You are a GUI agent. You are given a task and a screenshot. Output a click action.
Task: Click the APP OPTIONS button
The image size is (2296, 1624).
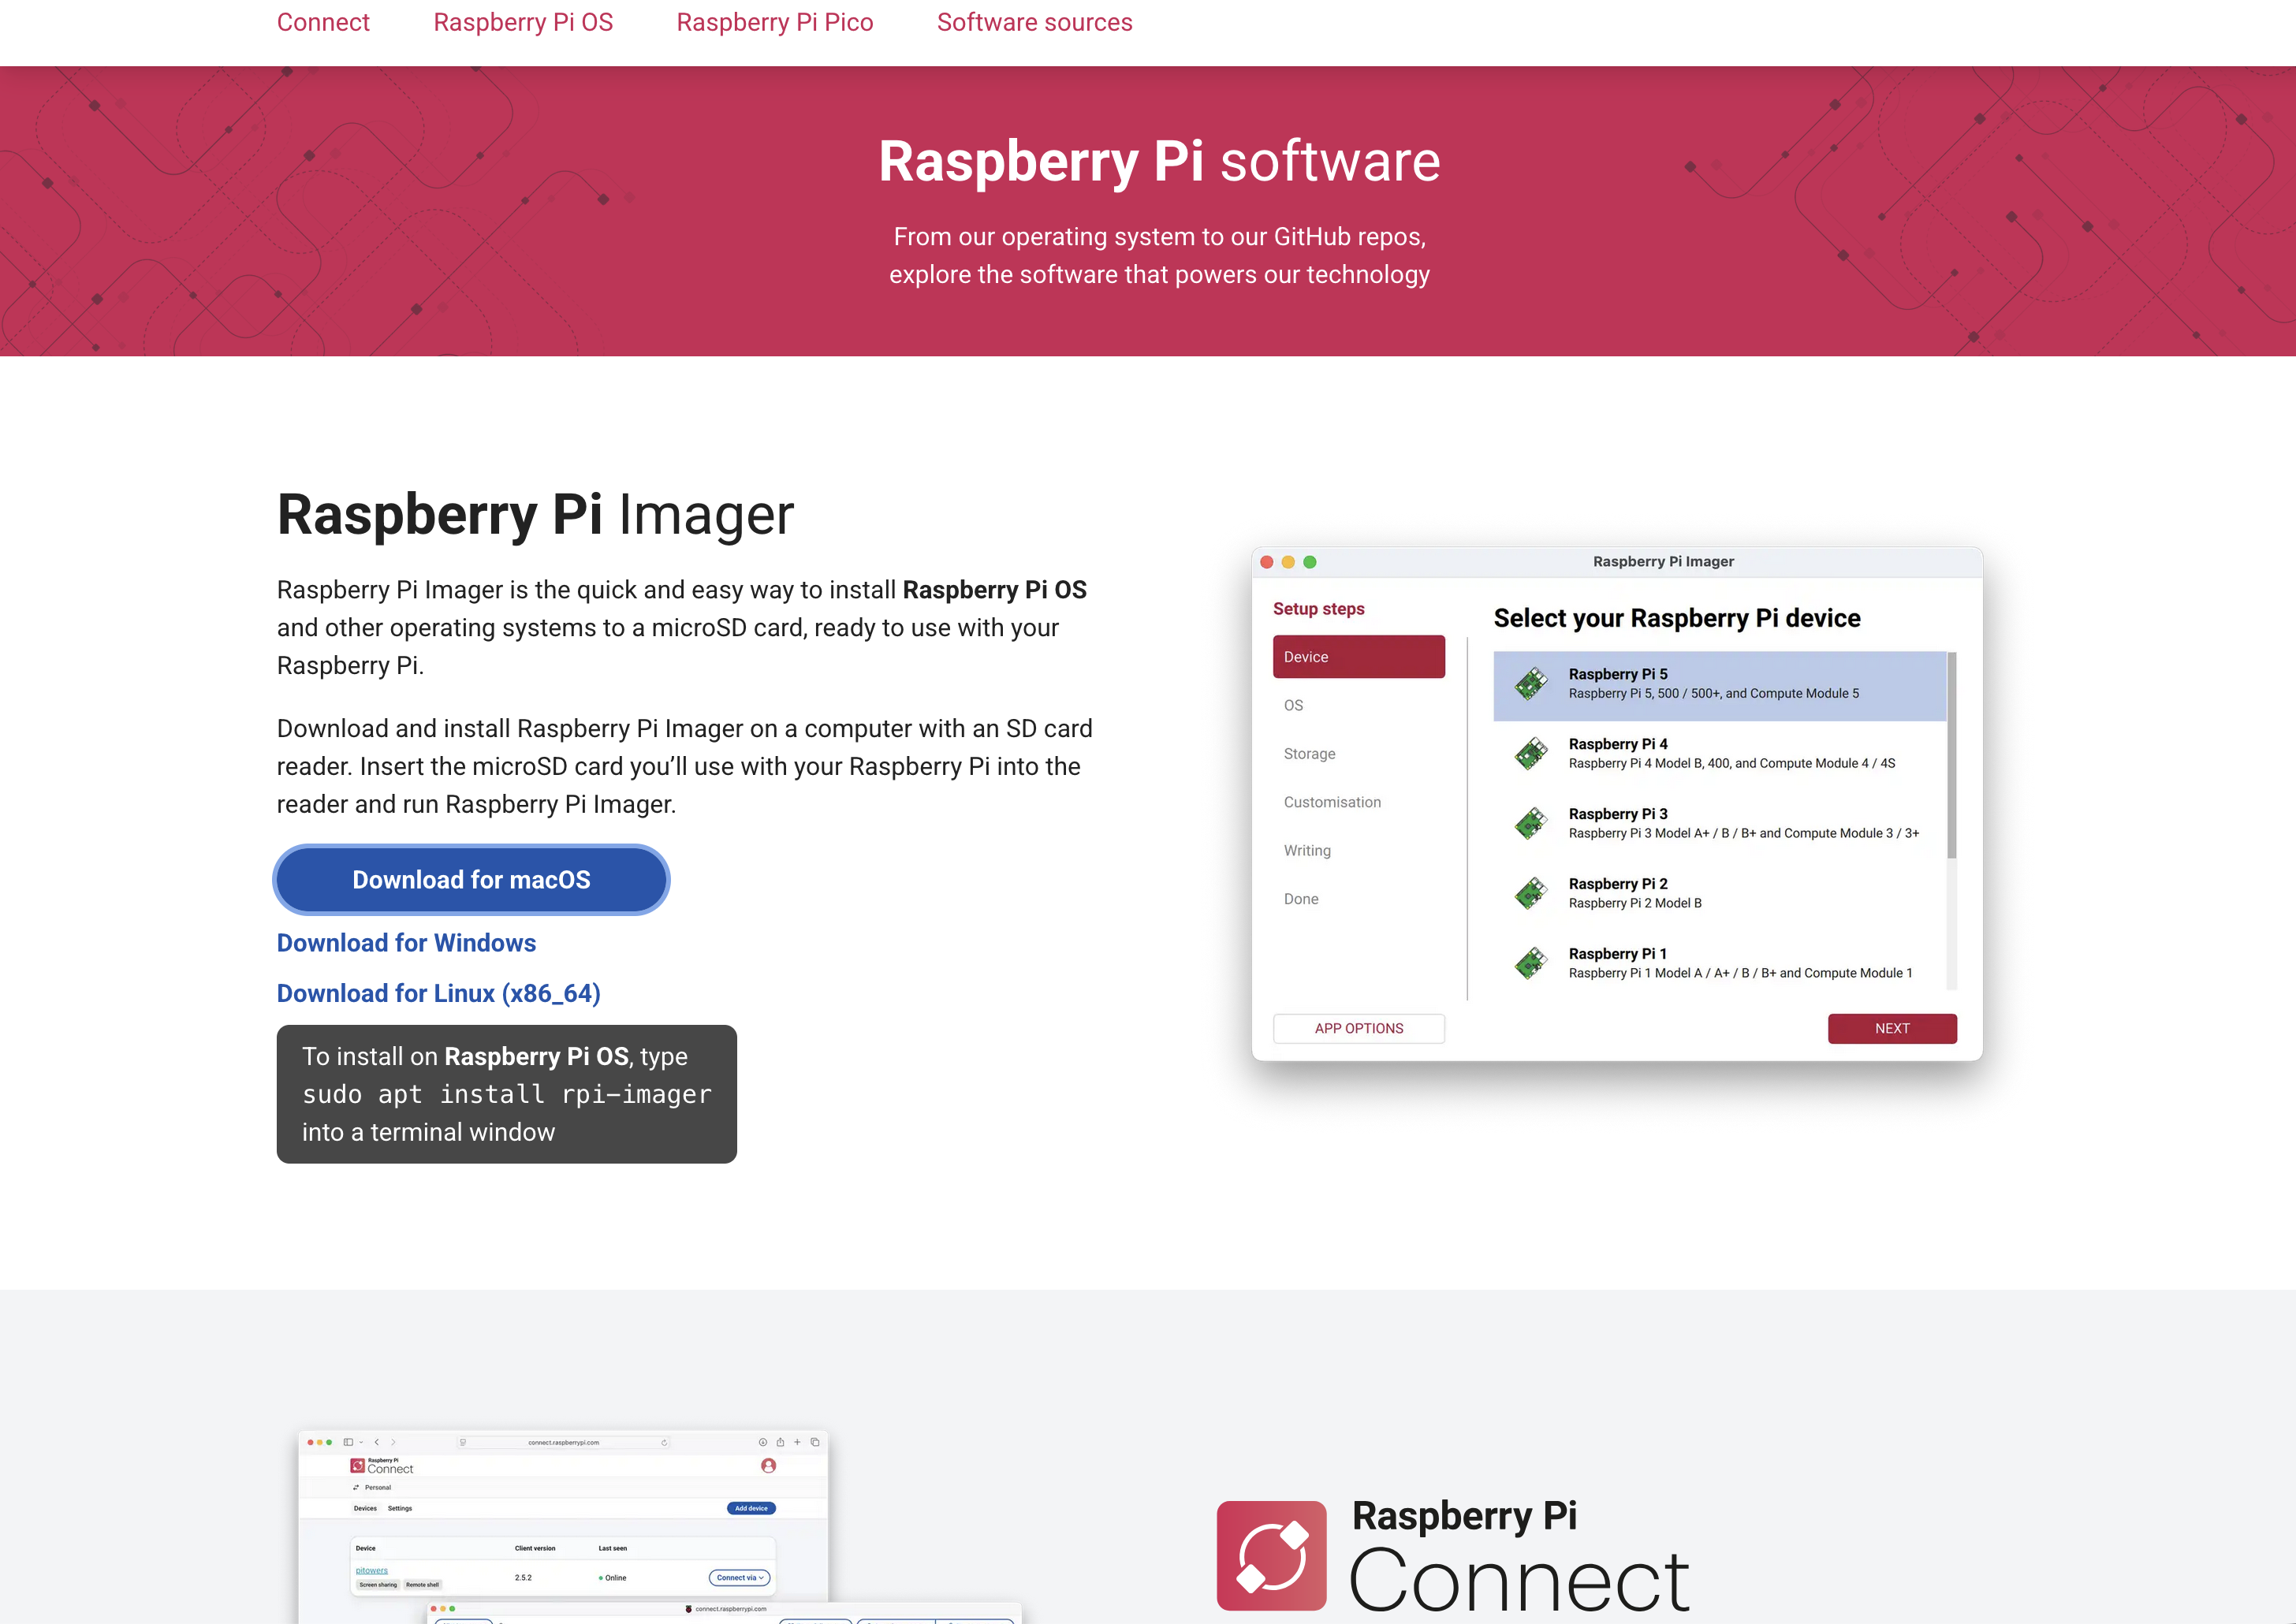(1358, 1028)
